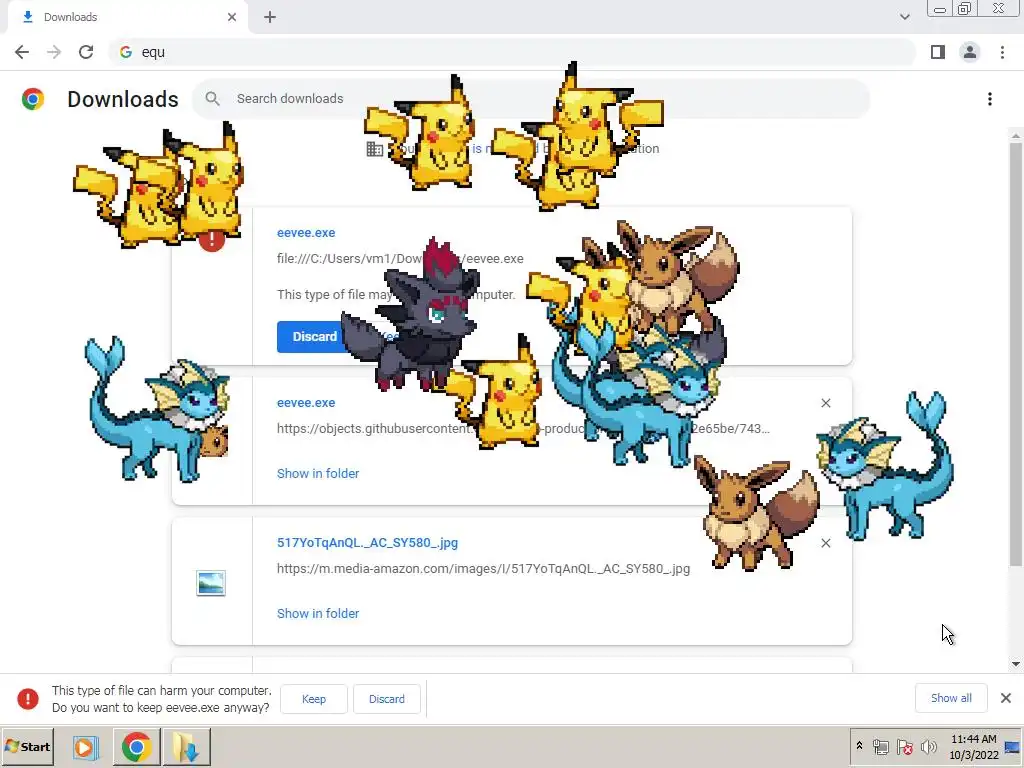Viewport: 1024px width, 768px height.
Task: Open a new tab with plus button
Action: pyautogui.click(x=270, y=17)
